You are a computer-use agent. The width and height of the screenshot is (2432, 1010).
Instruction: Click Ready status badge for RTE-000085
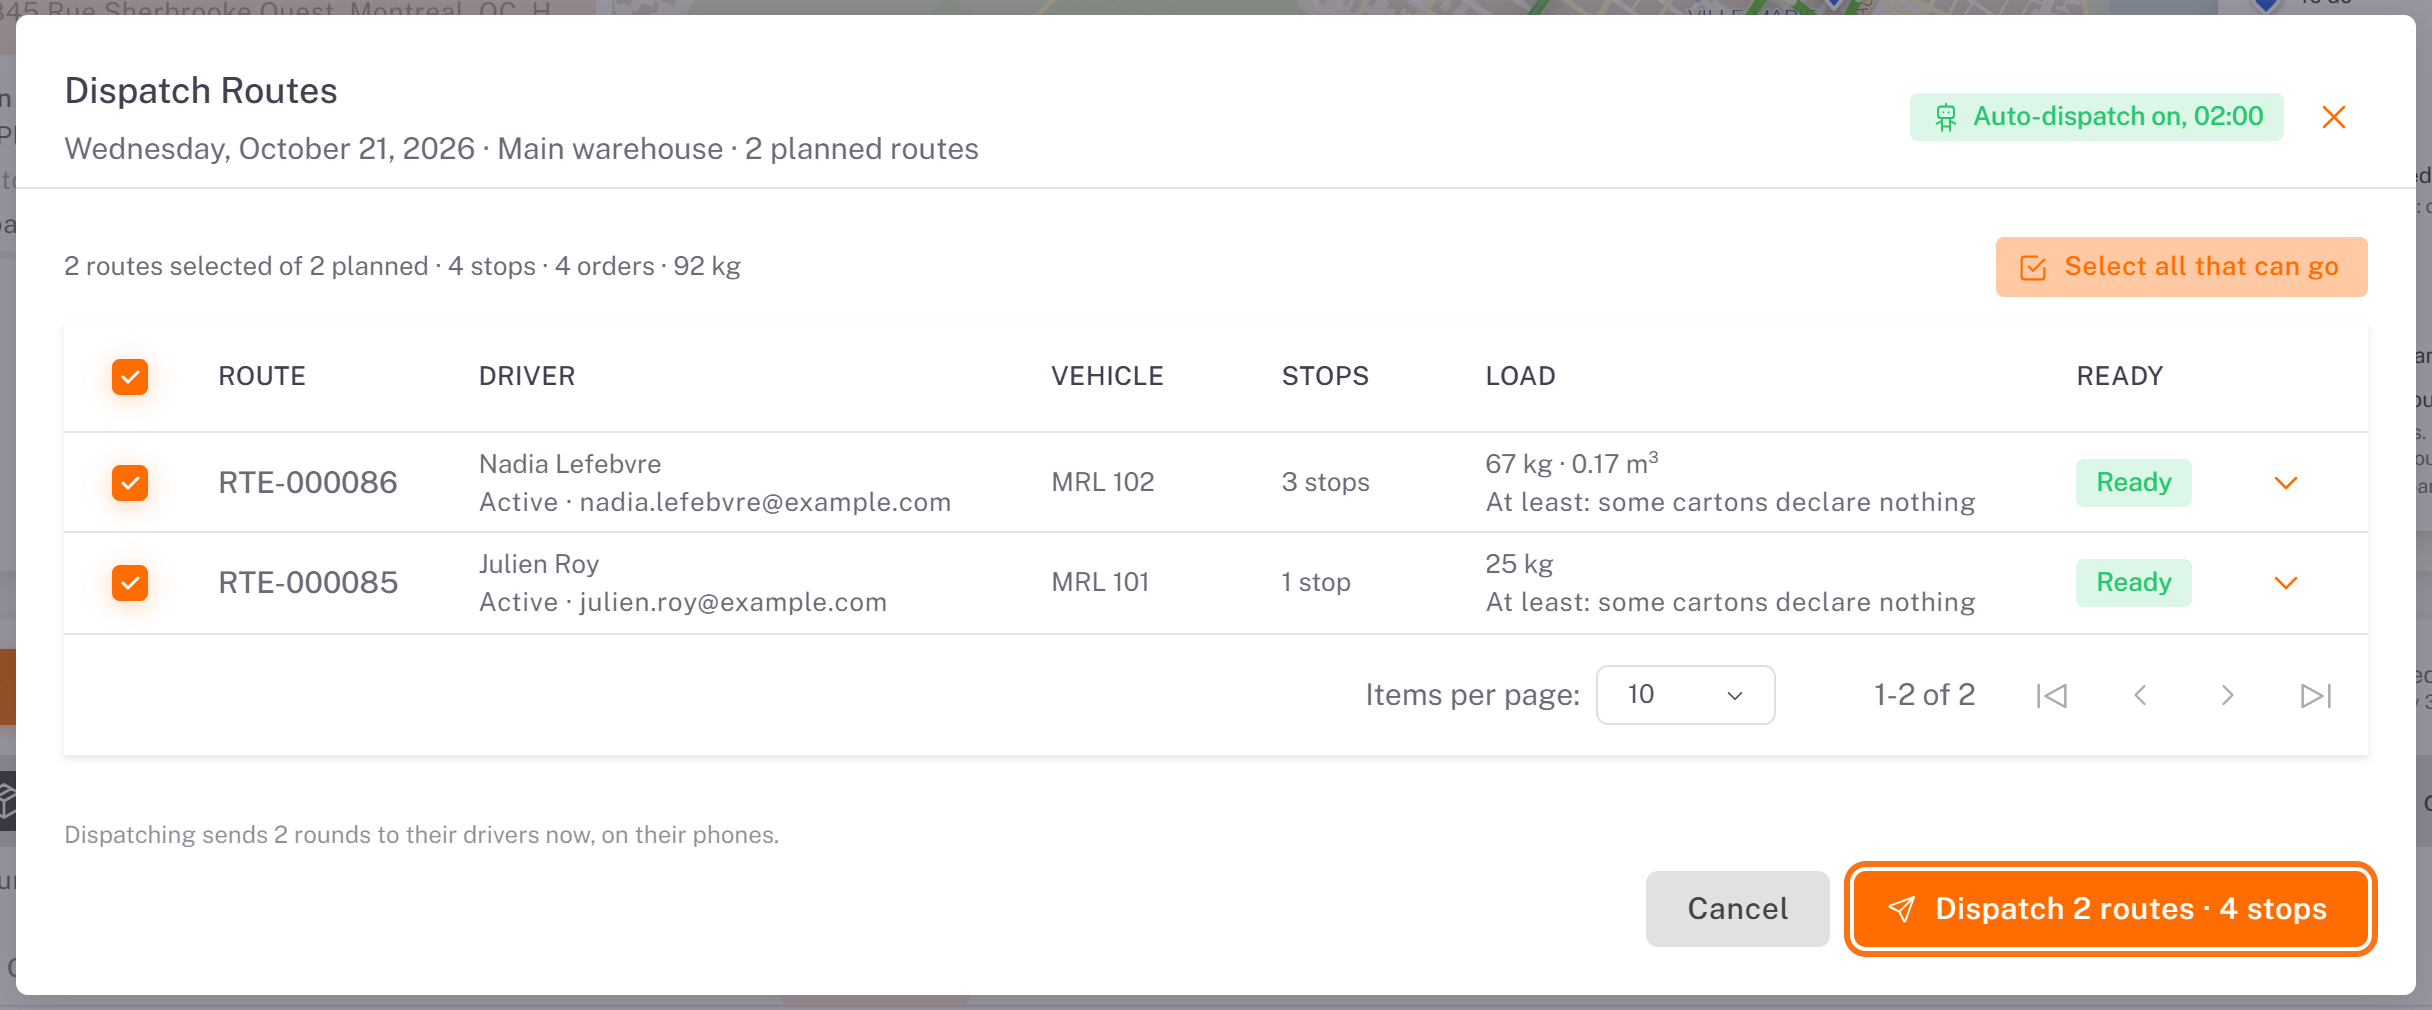[2134, 583]
